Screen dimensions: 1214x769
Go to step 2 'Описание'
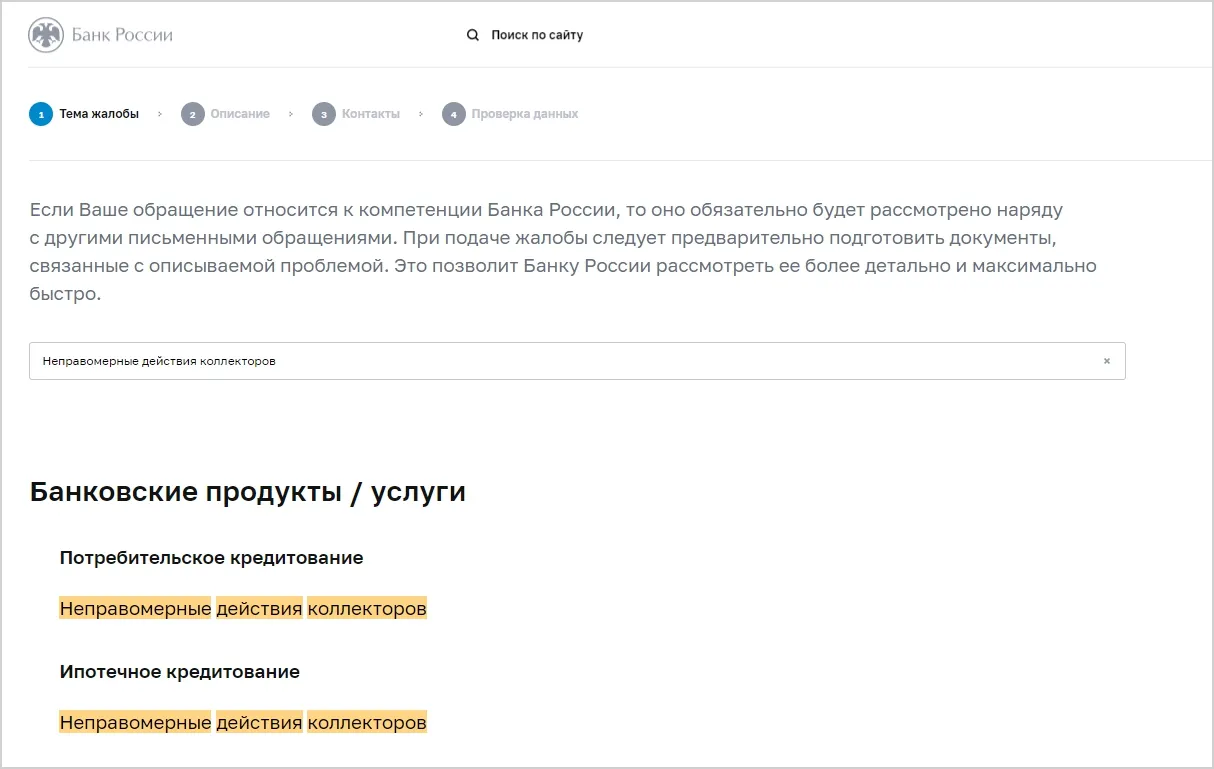pos(225,114)
